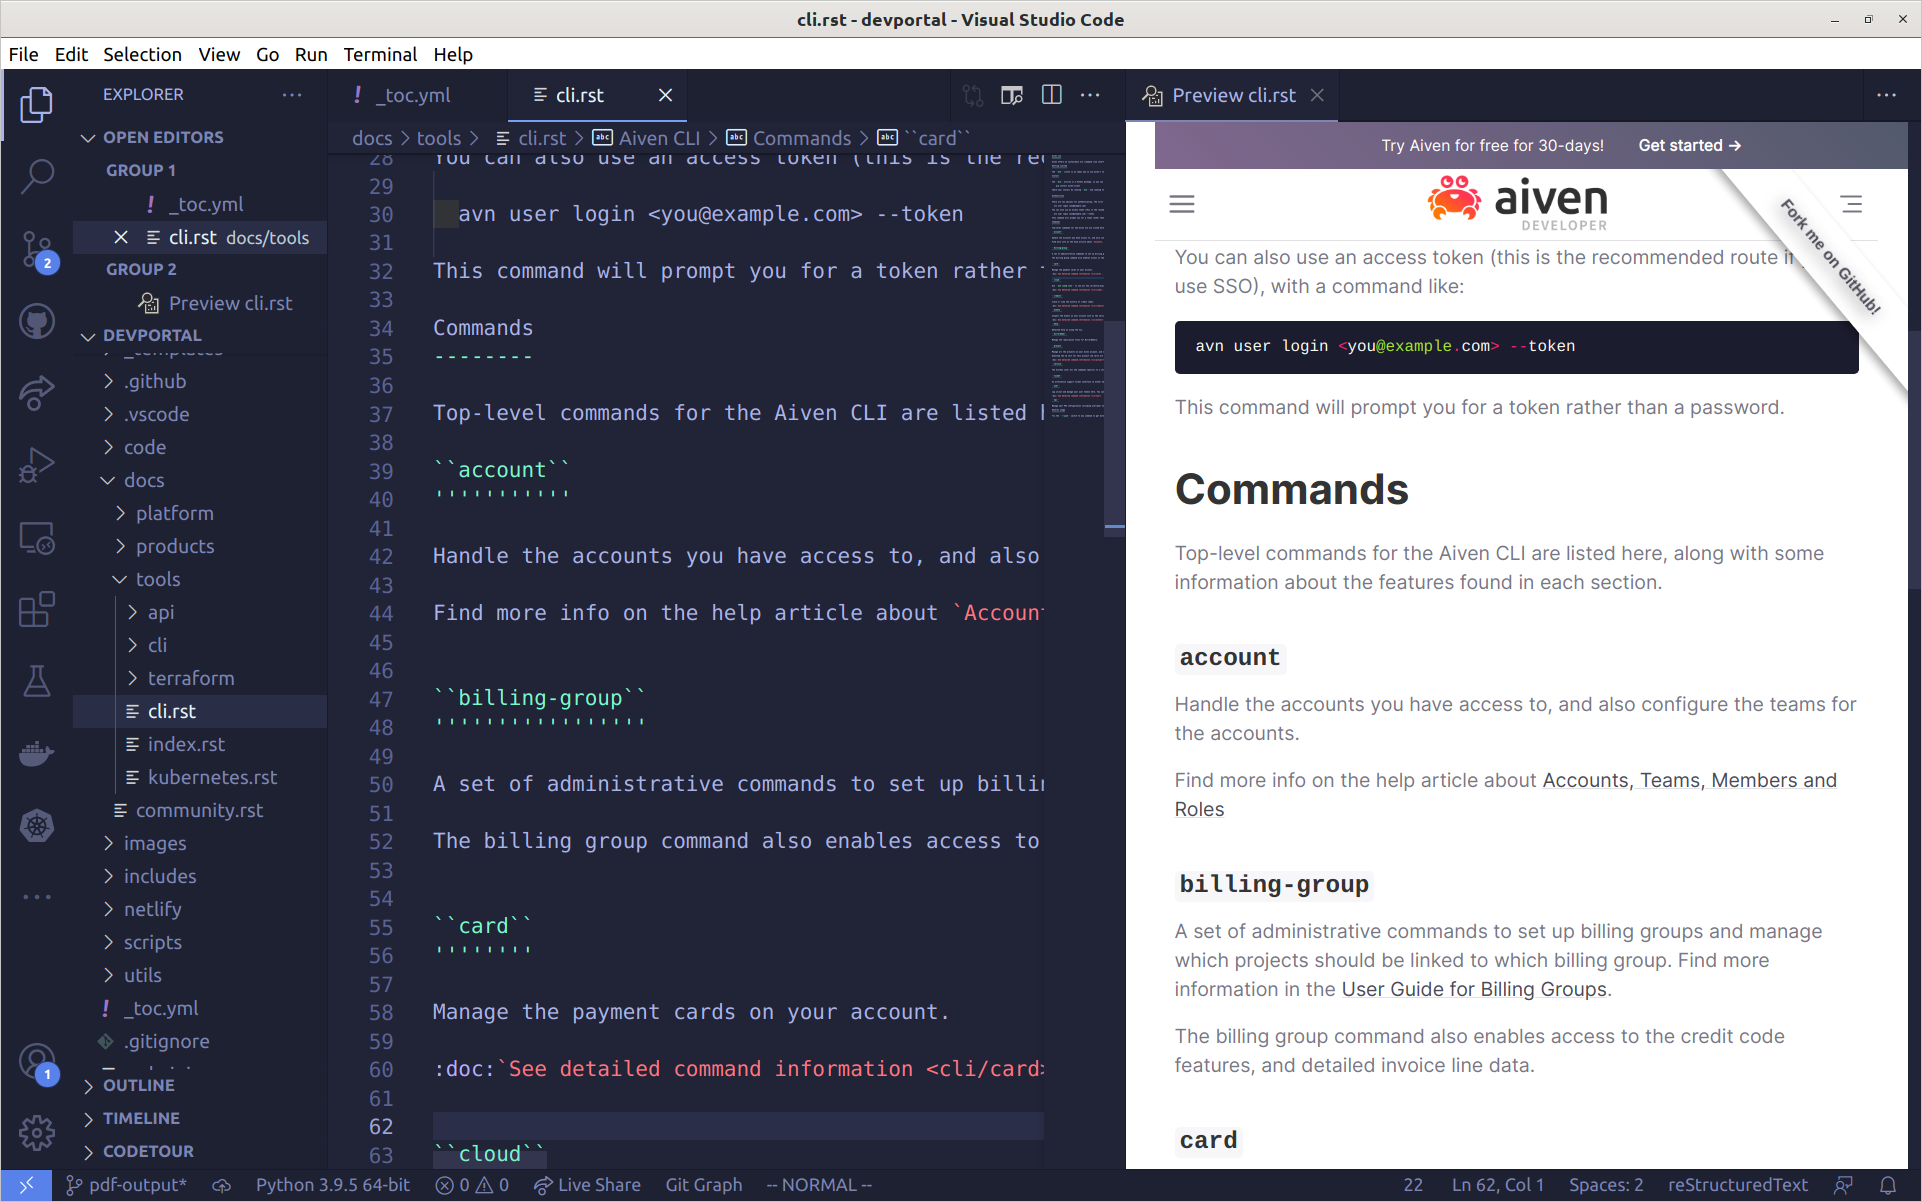The width and height of the screenshot is (1922, 1202).
Task: Open Explorer views and more actions ellipsis
Action: tap(292, 95)
